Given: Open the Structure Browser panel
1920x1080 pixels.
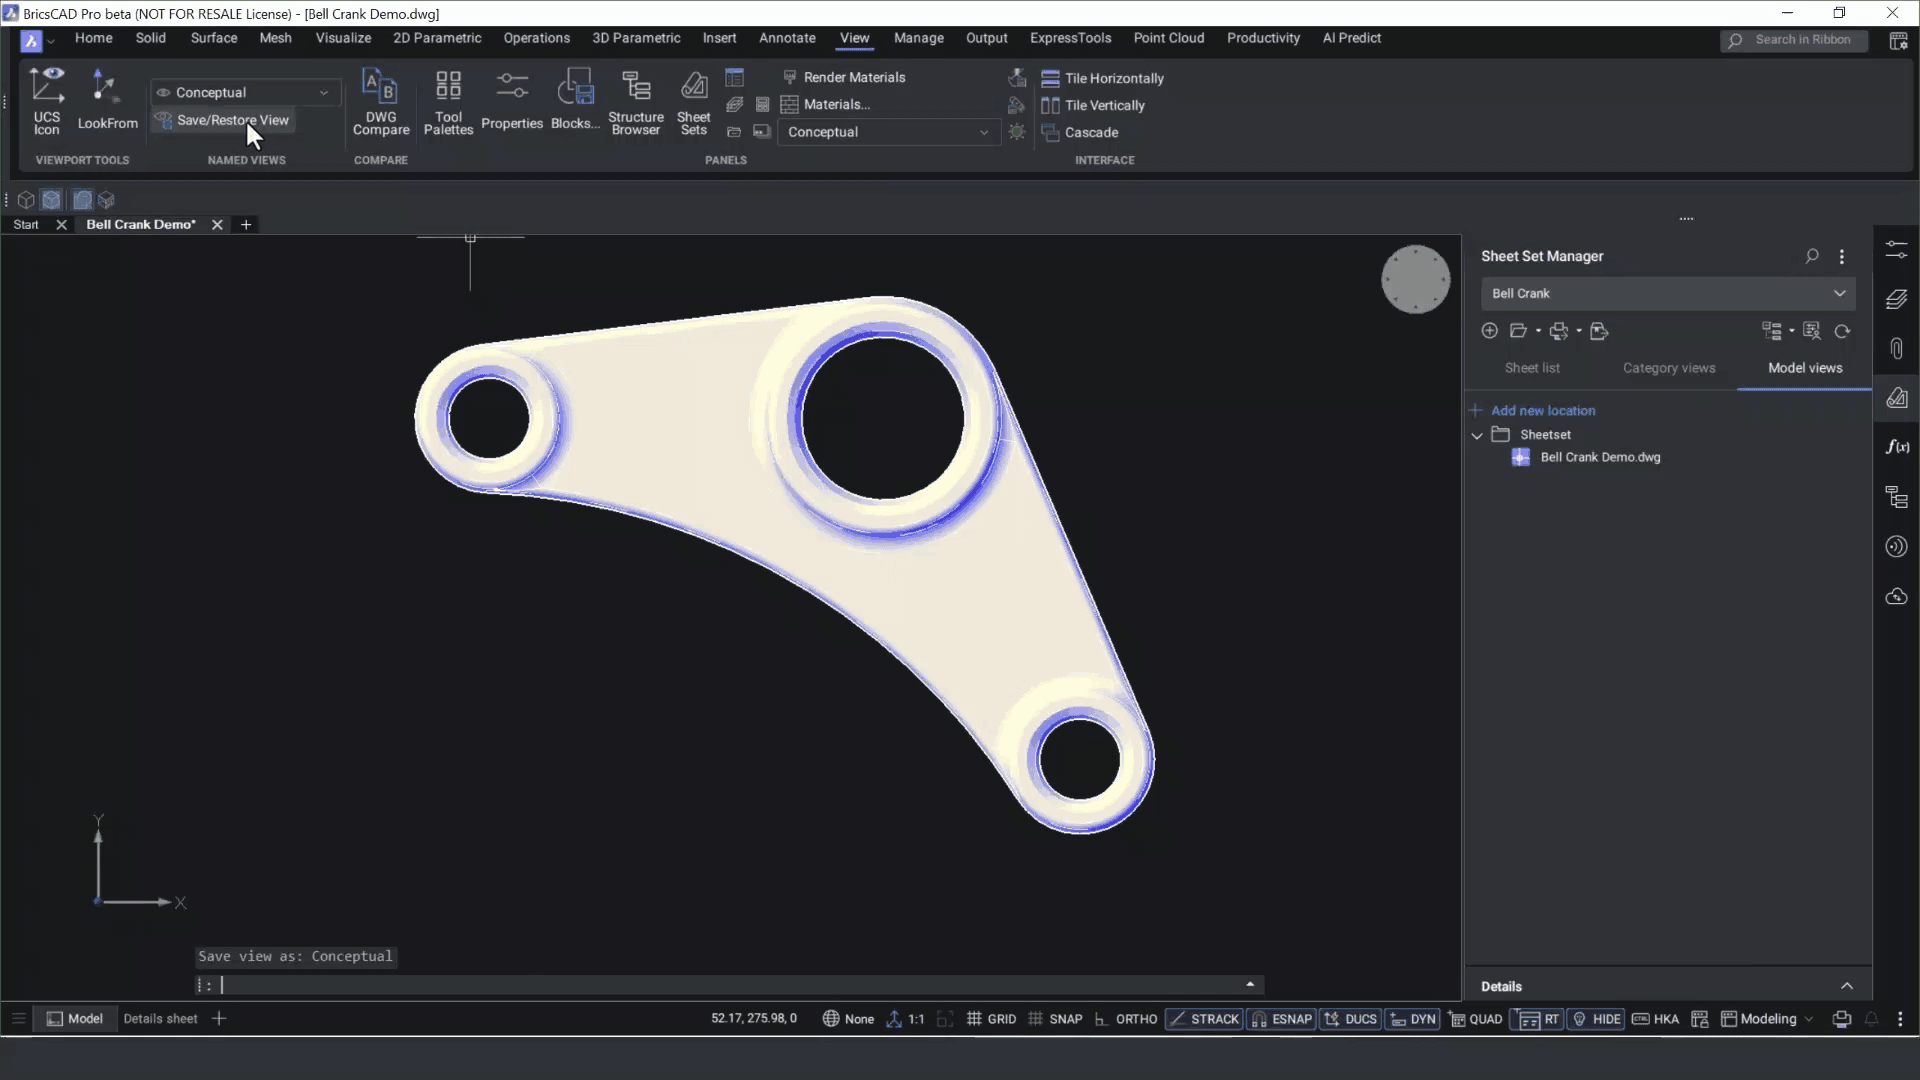Looking at the screenshot, I should coord(635,100).
